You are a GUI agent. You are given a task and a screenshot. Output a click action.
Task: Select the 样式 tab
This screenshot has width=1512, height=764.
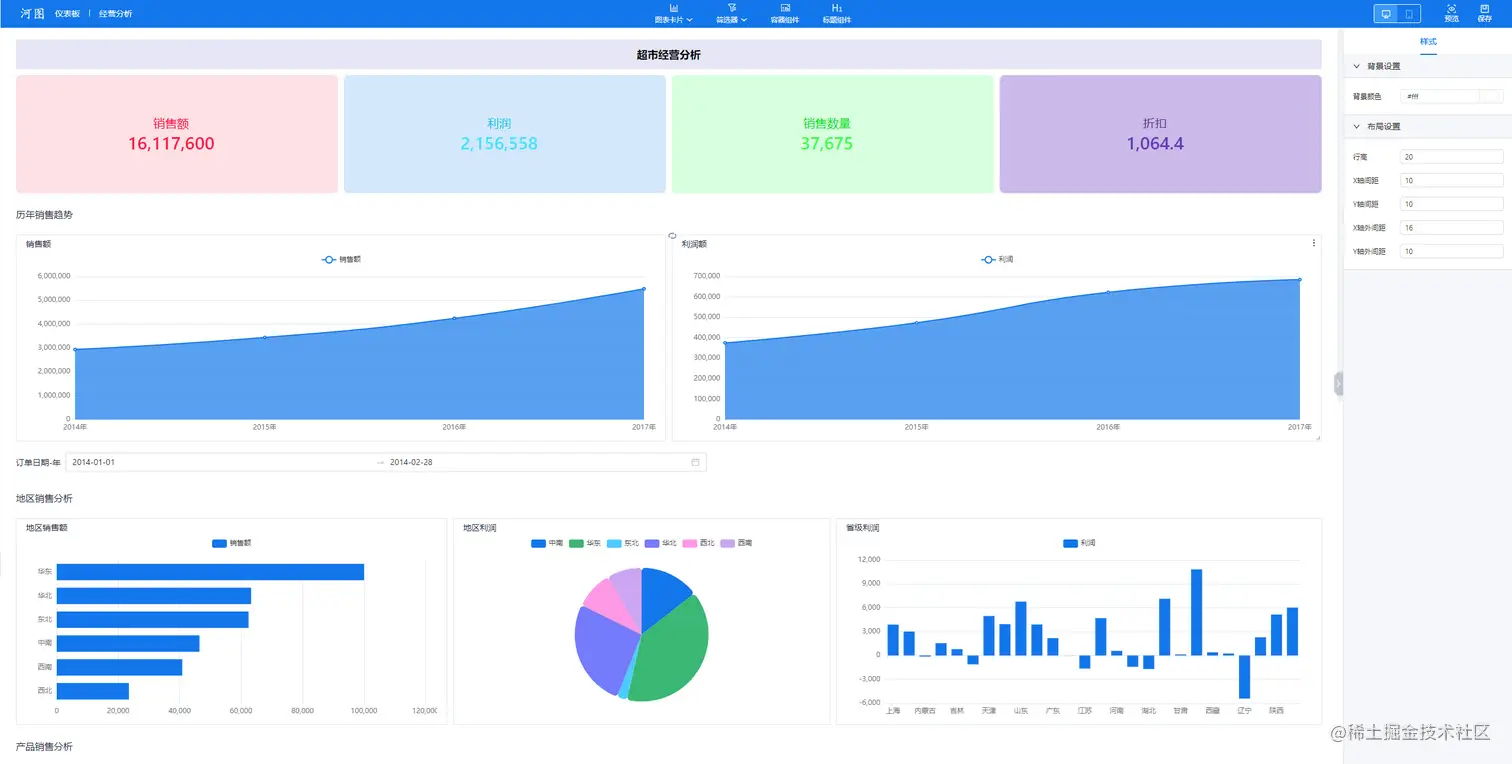pyautogui.click(x=1428, y=42)
